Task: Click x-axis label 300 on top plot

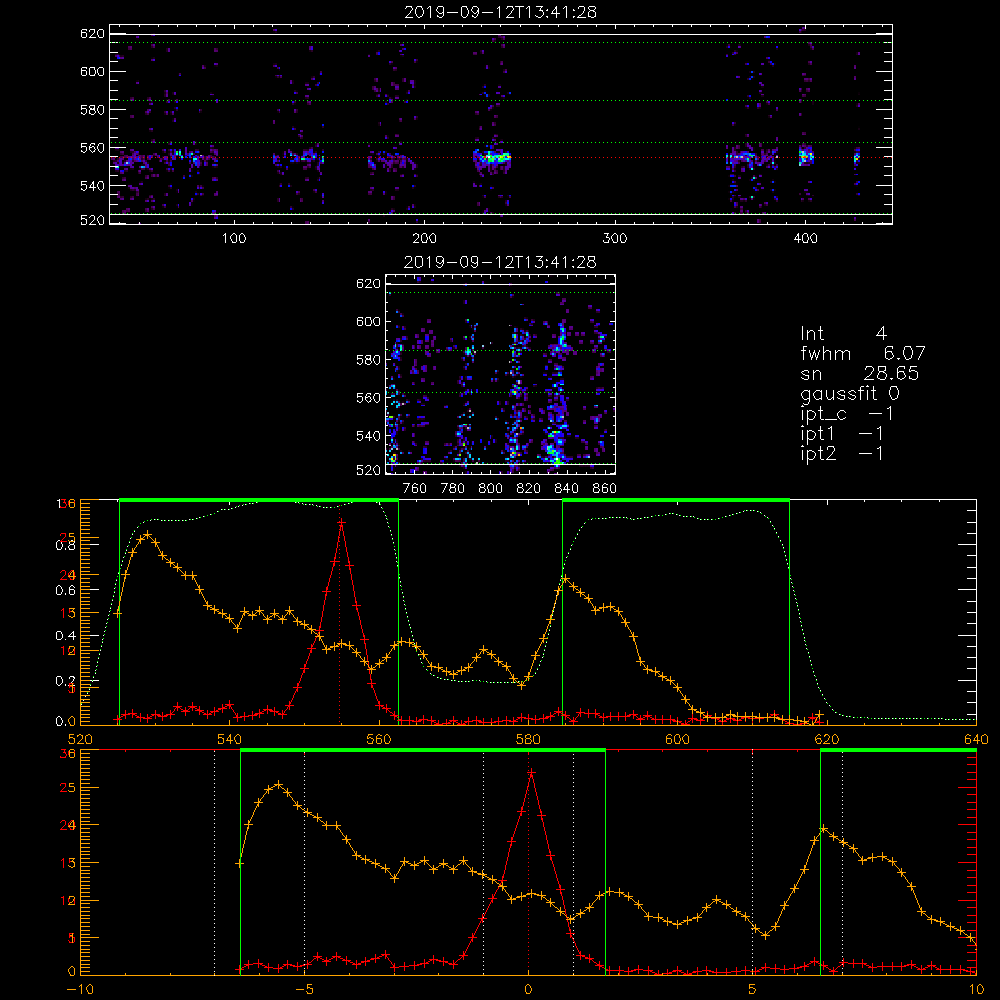Action: (615, 239)
